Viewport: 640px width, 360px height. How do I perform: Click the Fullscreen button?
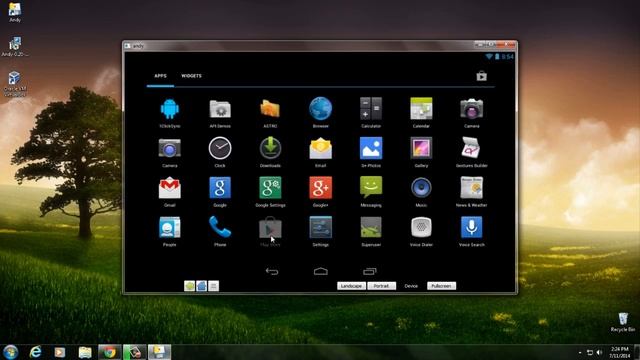pyautogui.click(x=441, y=286)
